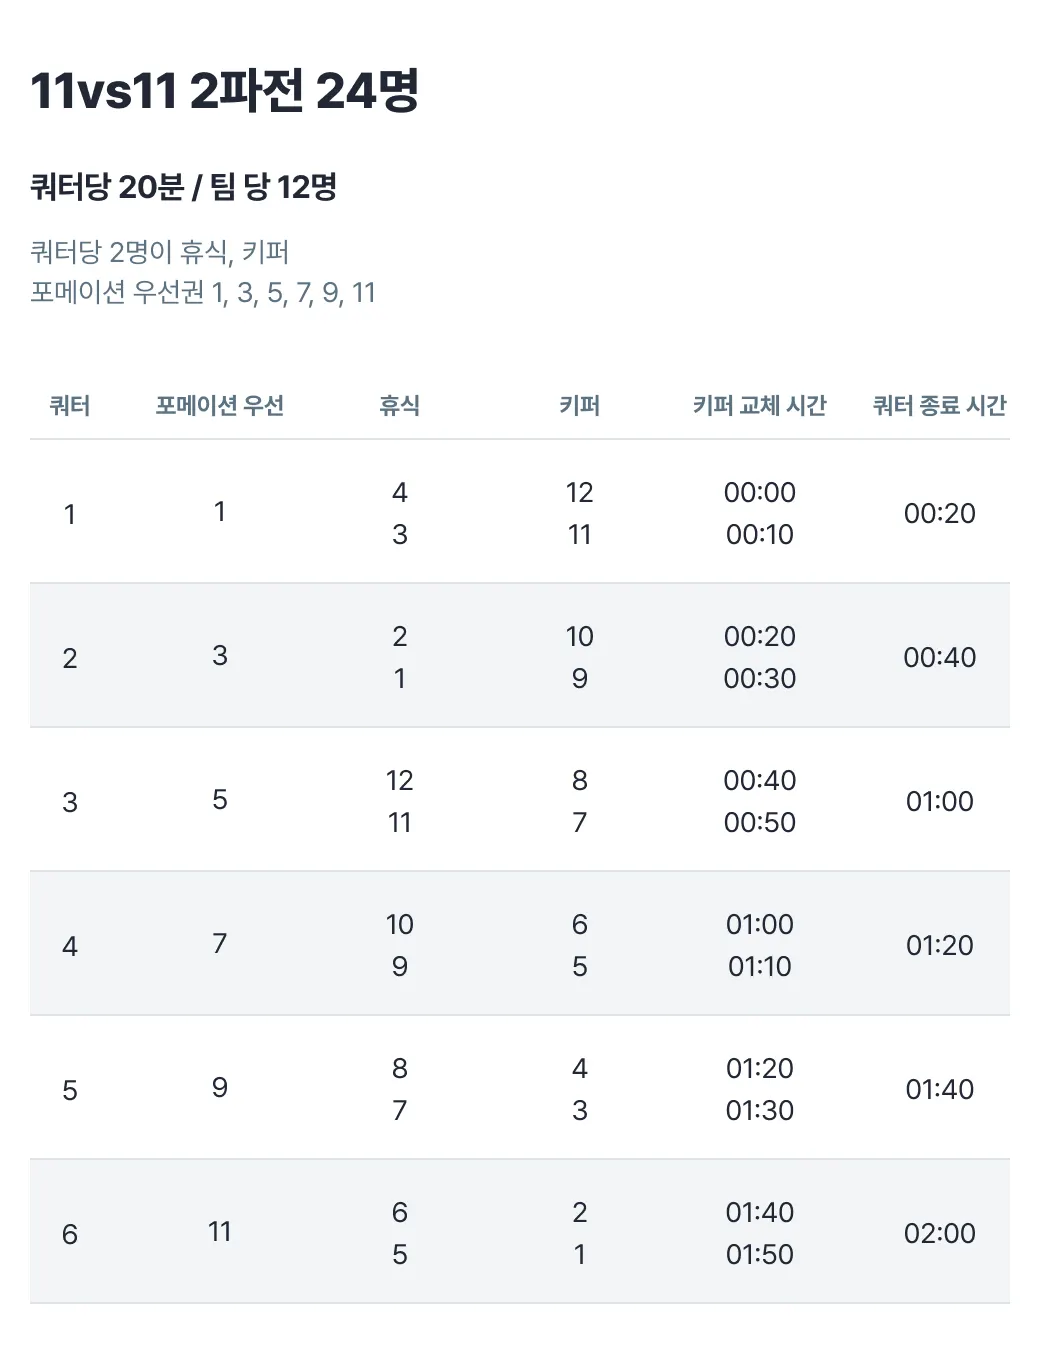Click the 쿼터당 20분 / 팀 당 12명 subtitle
1040x1364 pixels.
coord(183,187)
